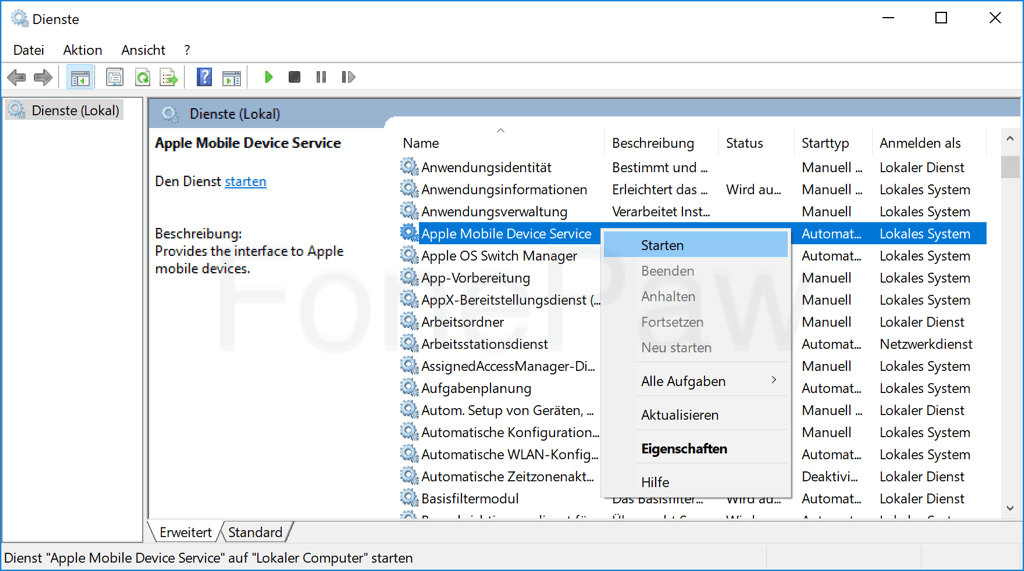1024x571 pixels.
Task: Restart service with toolbar restart icon
Action: pyautogui.click(x=348, y=77)
